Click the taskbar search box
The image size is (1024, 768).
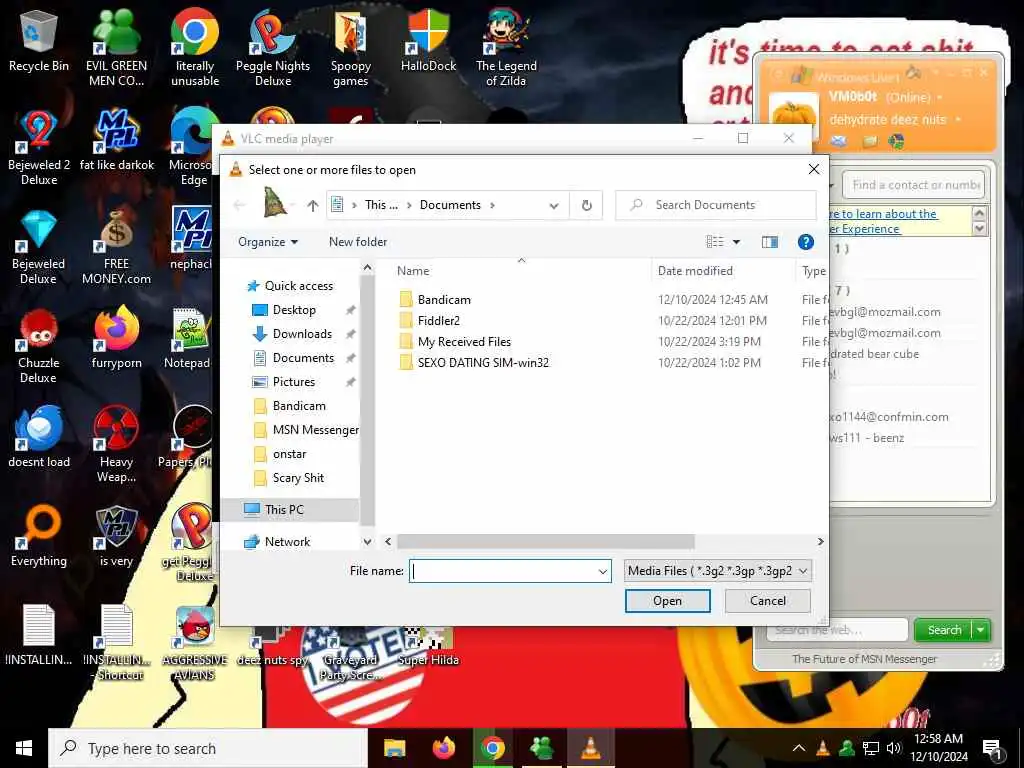tap(208, 748)
